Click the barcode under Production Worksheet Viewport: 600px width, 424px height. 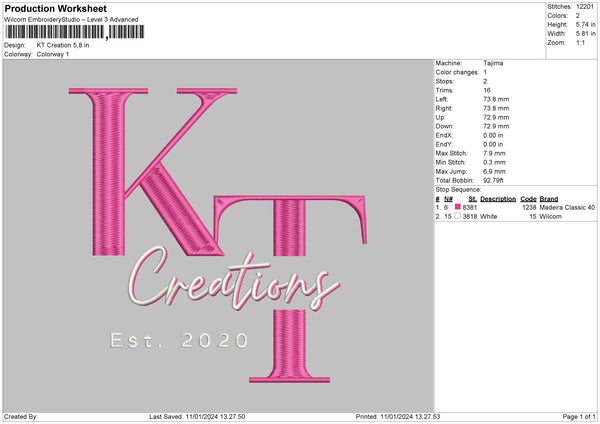(75, 32)
